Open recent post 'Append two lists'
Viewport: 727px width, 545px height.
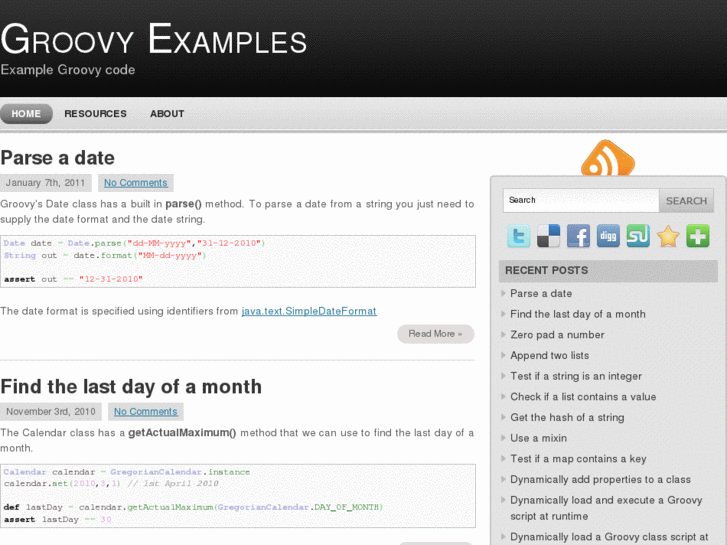(x=549, y=355)
